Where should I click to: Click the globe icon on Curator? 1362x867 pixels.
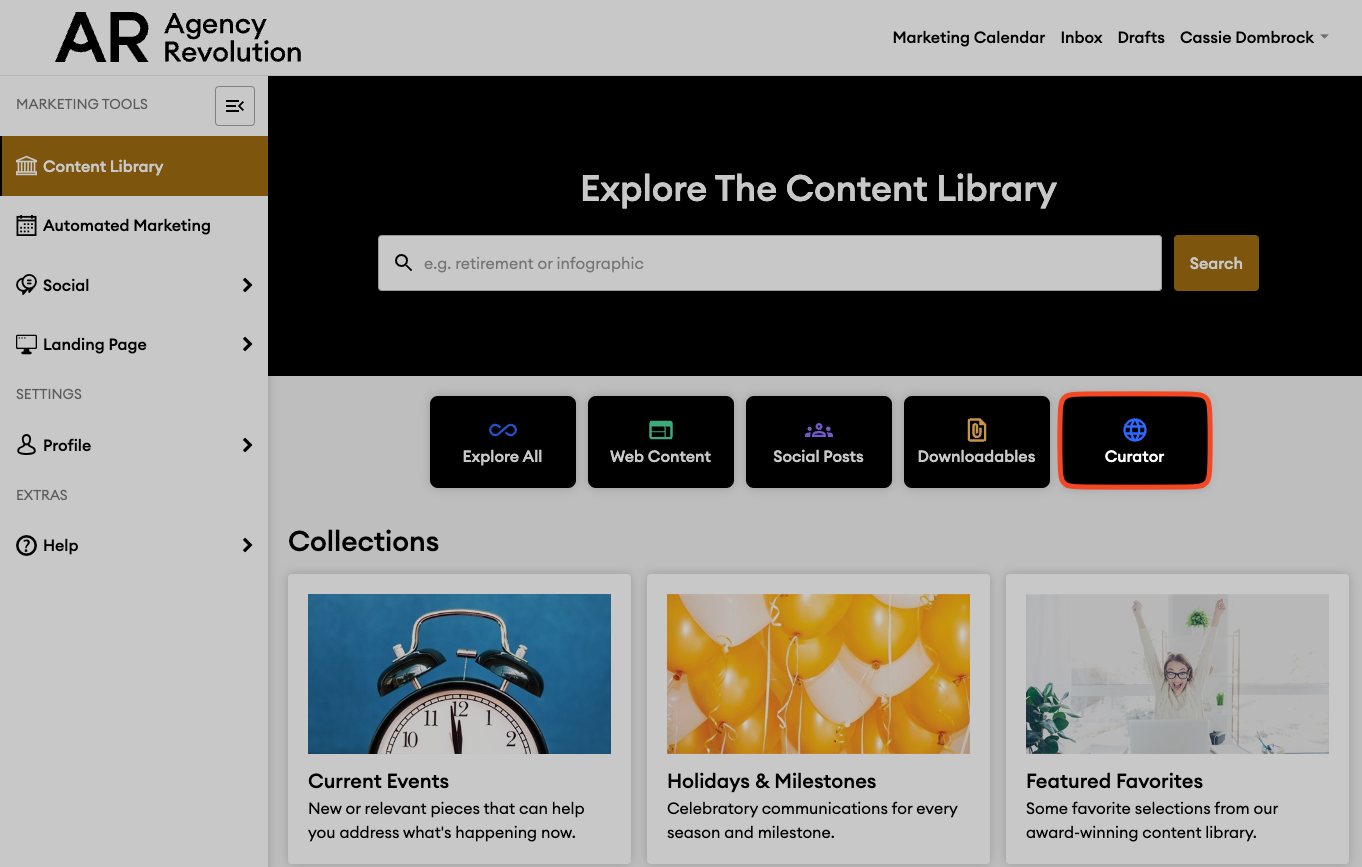[1135, 430]
